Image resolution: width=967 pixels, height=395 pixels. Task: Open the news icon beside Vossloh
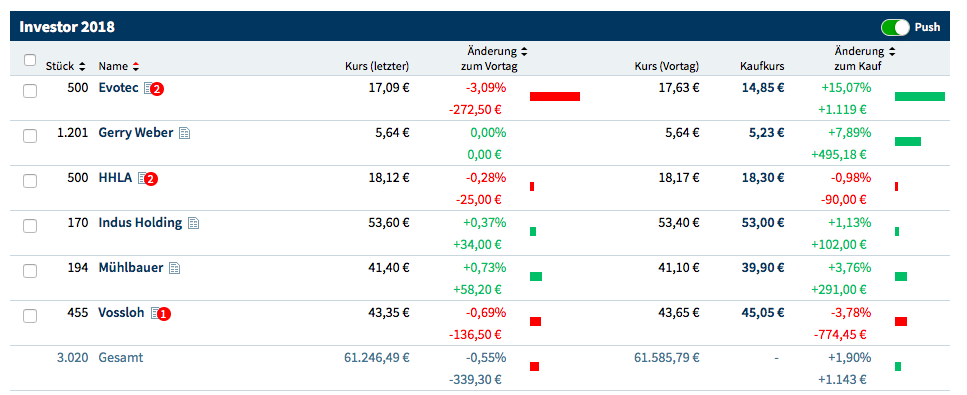tap(155, 313)
